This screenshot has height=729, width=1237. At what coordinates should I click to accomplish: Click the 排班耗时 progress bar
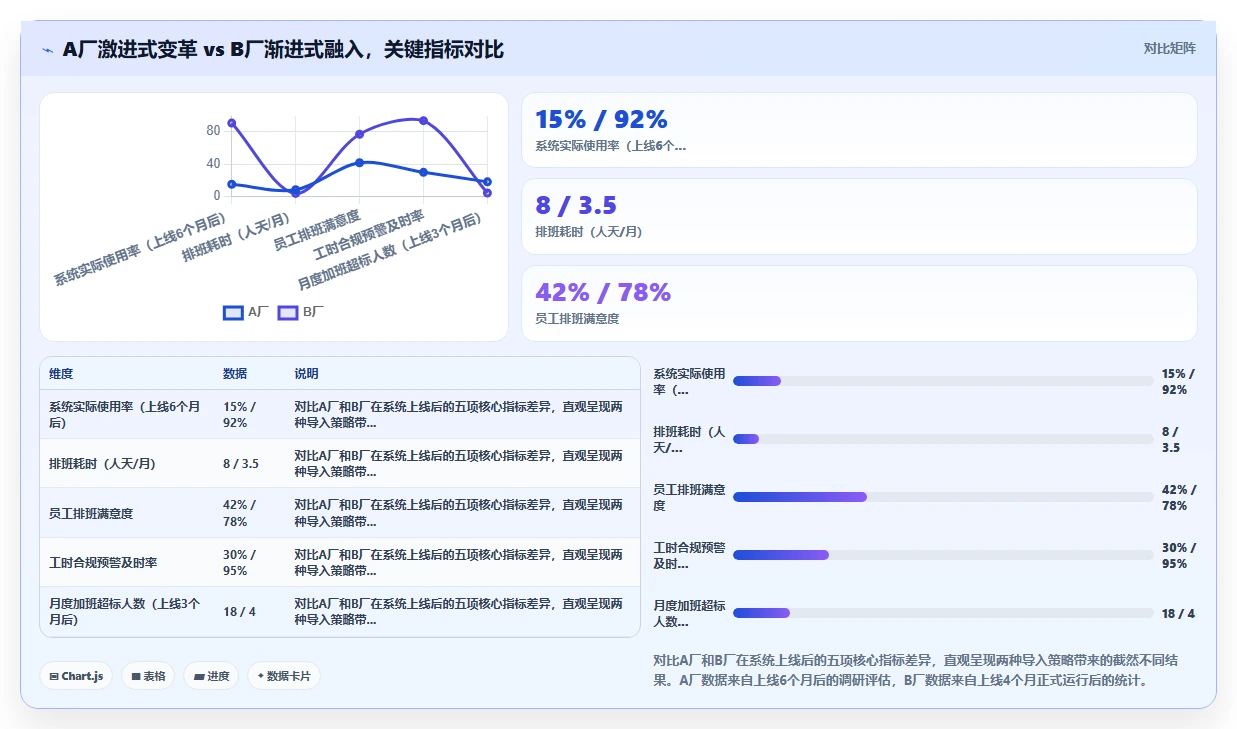tap(943, 439)
